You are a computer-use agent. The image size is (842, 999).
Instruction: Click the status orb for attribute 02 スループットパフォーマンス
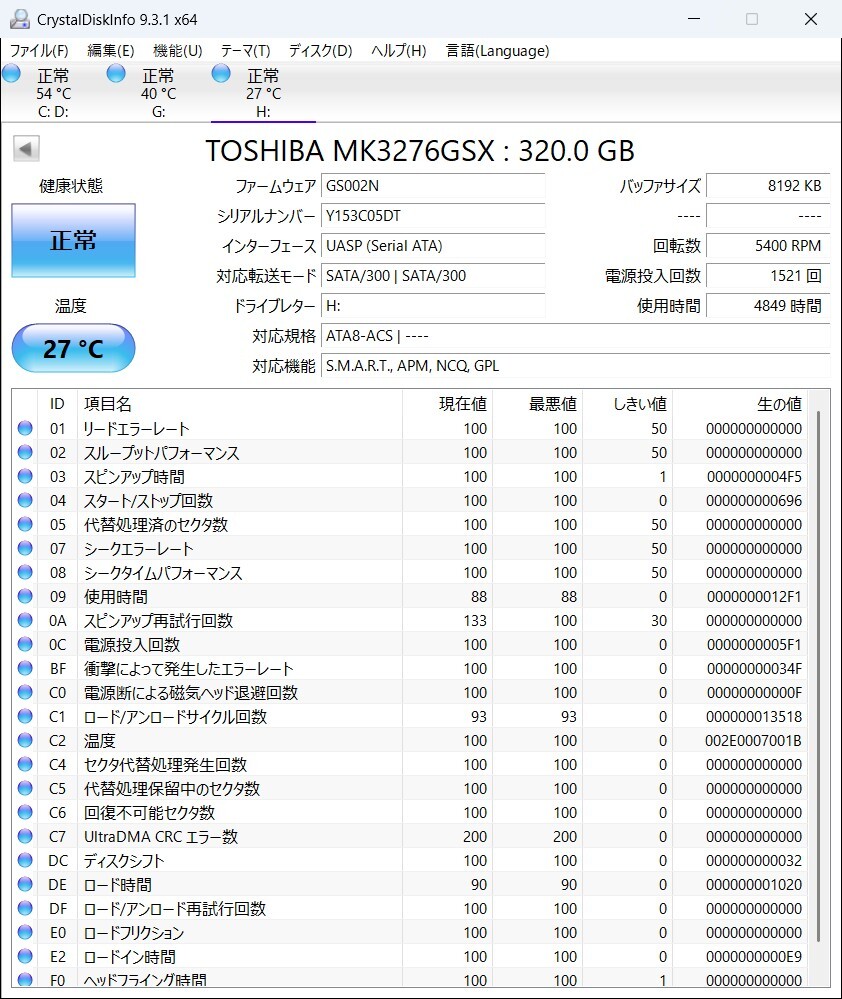tap(25, 452)
